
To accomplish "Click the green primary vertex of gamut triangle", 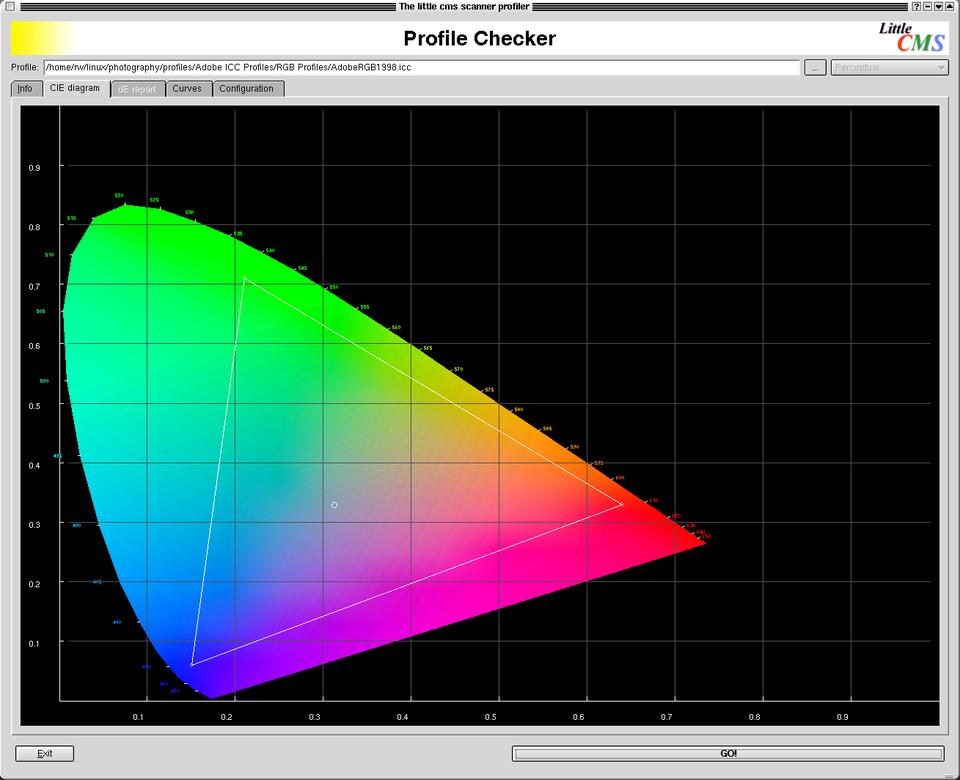I will (x=243, y=277).
